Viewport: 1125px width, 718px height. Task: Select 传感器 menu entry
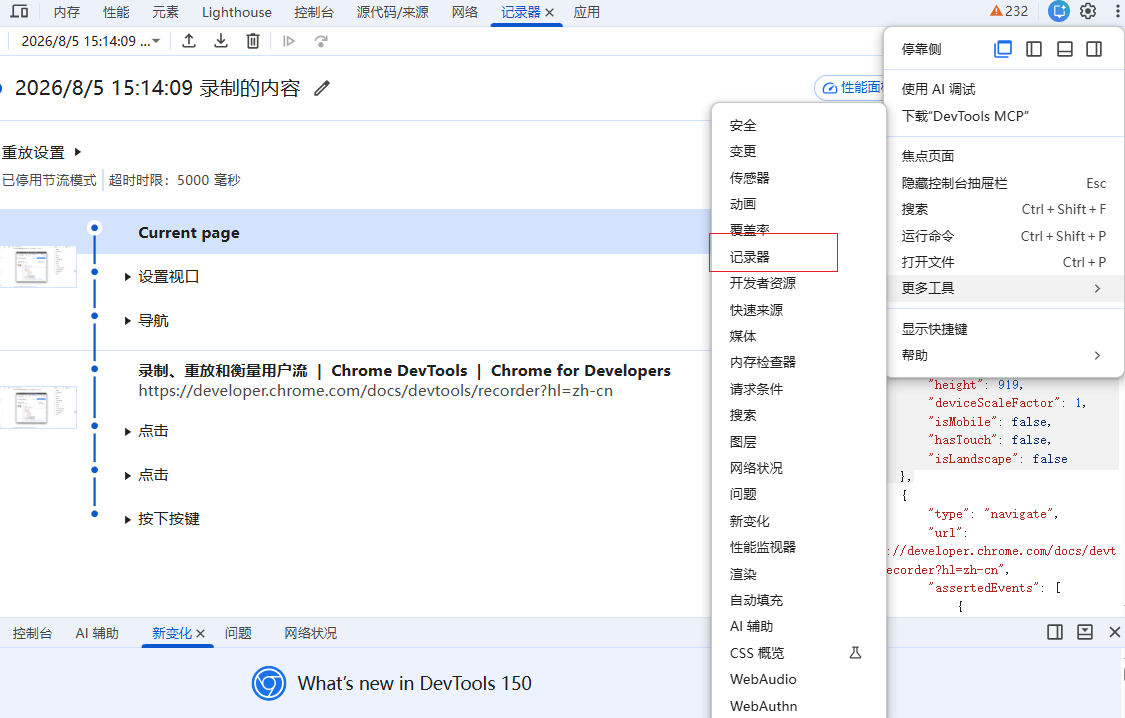coord(799,178)
